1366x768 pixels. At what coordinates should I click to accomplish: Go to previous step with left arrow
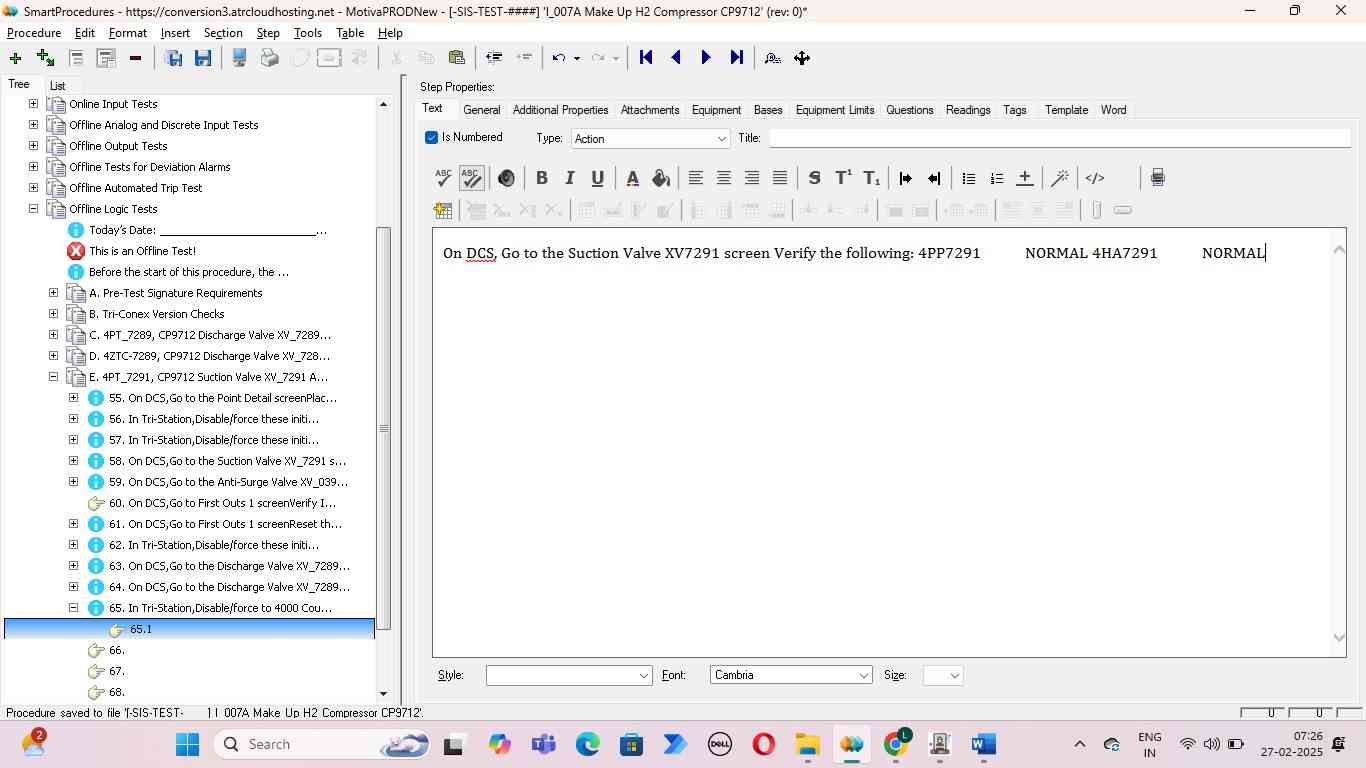coord(676,58)
